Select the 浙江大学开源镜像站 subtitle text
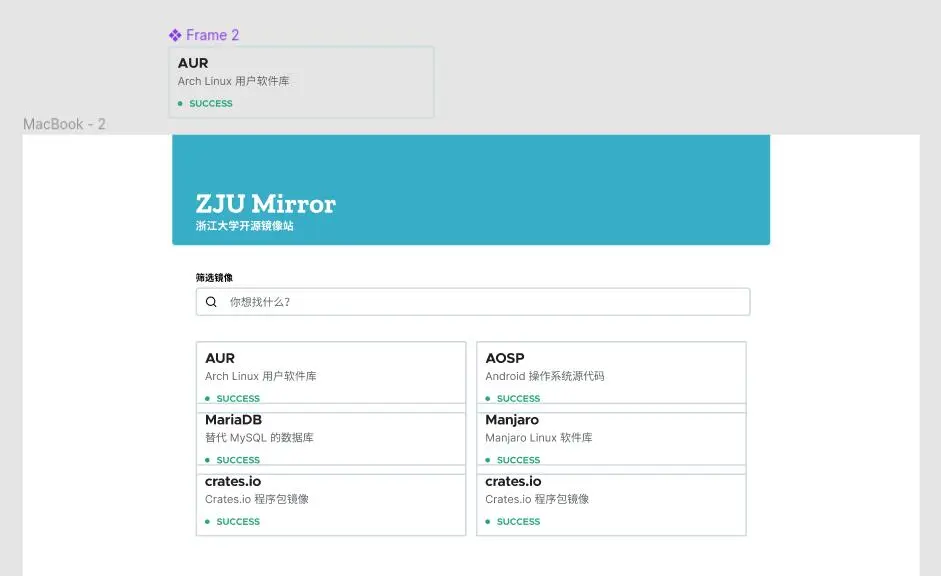 pos(244,227)
